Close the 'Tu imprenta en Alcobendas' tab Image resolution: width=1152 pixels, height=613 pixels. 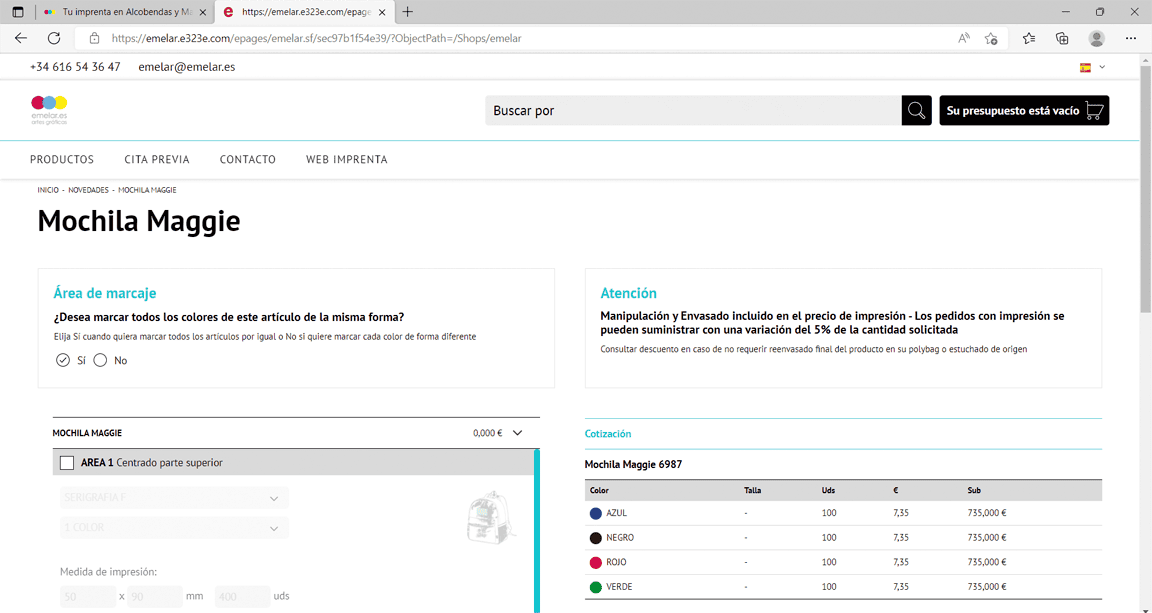(203, 12)
